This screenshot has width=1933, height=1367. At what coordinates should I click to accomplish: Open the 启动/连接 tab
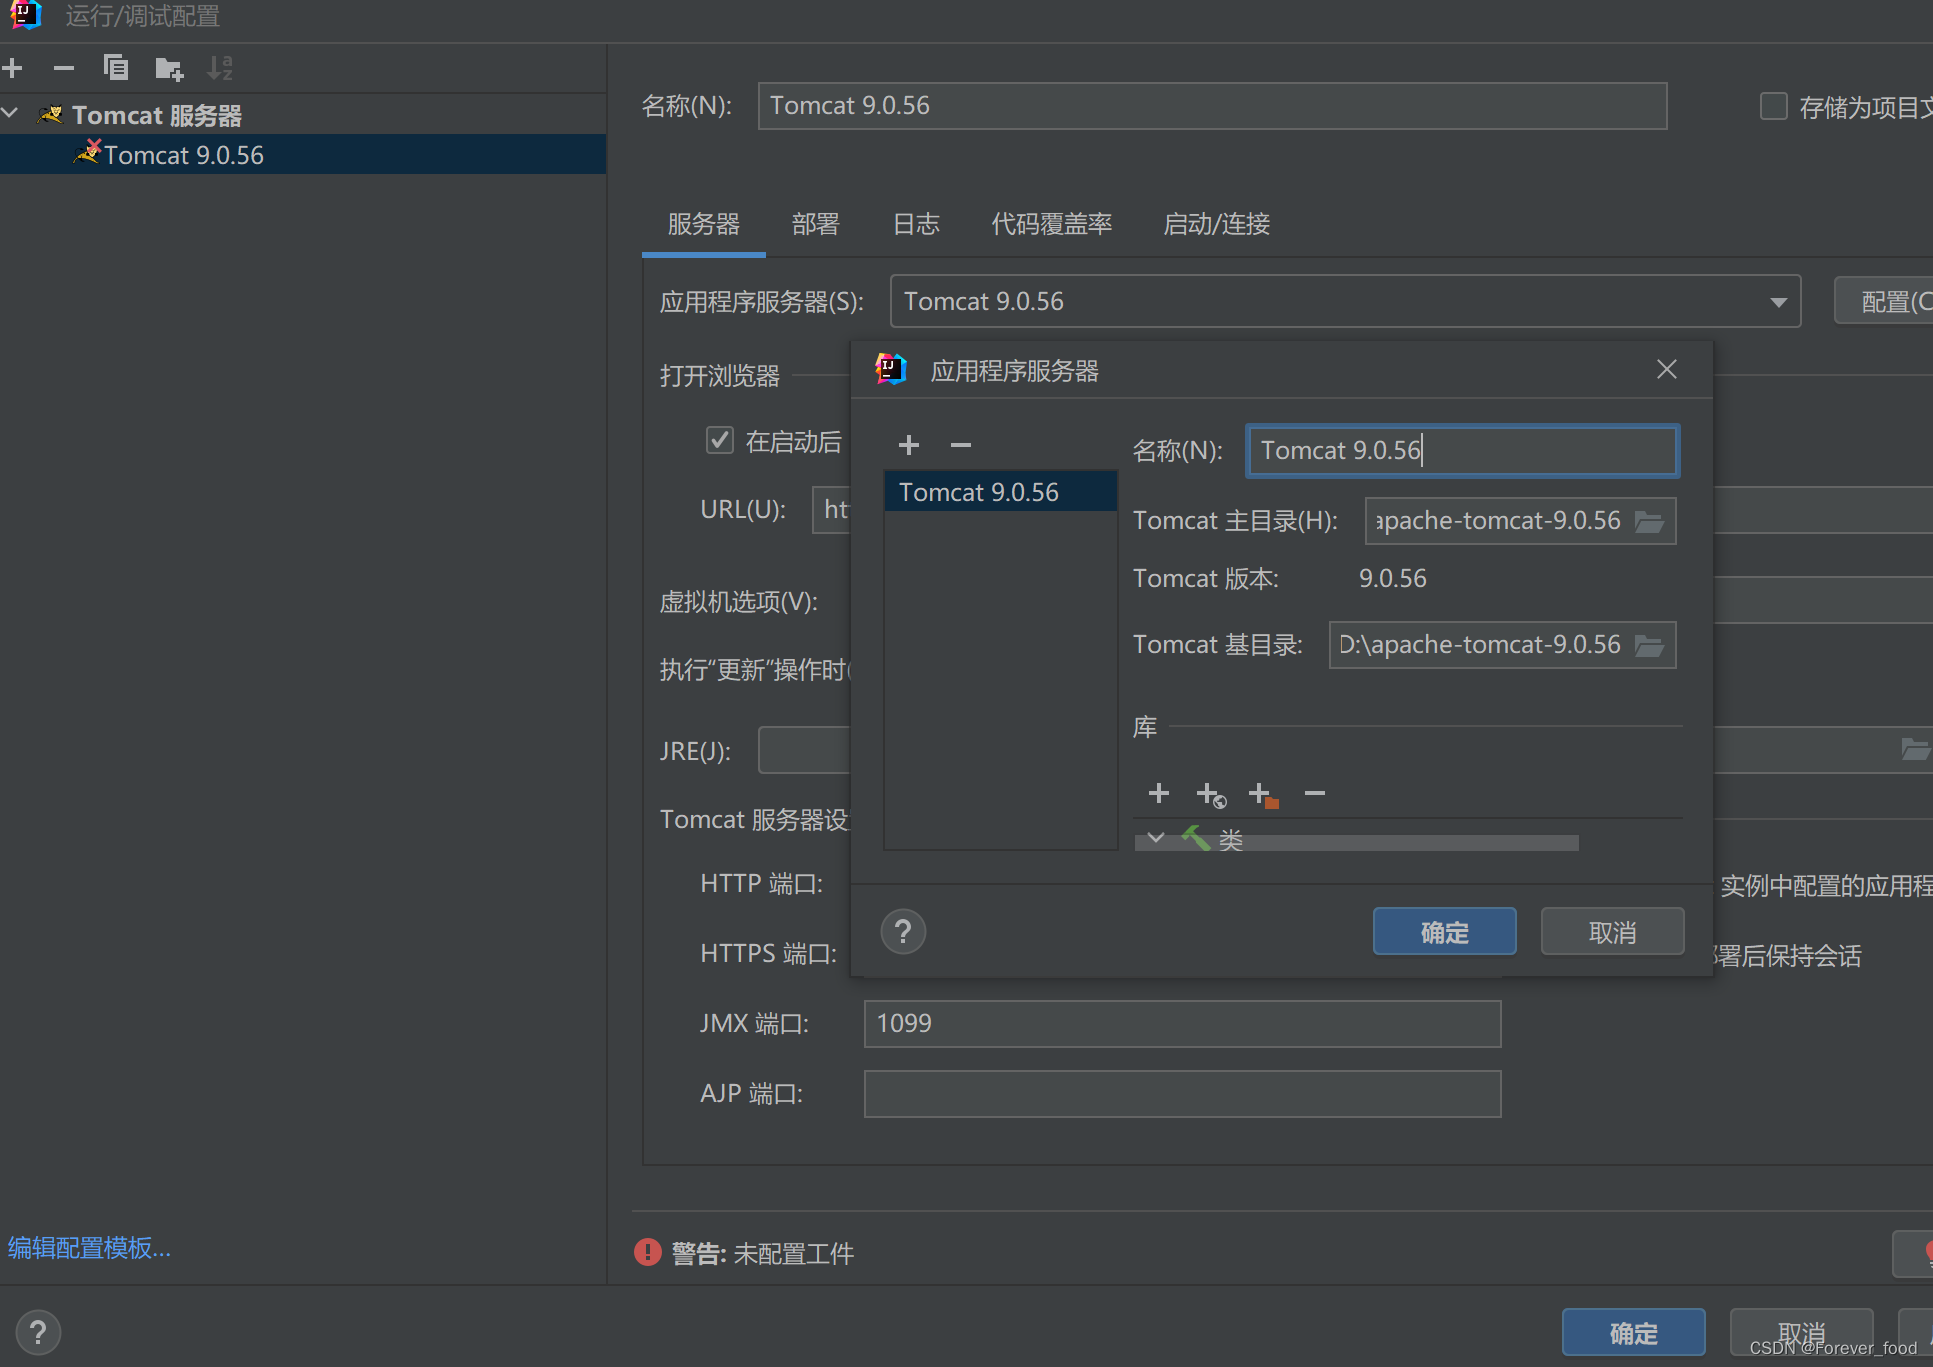tap(1216, 224)
